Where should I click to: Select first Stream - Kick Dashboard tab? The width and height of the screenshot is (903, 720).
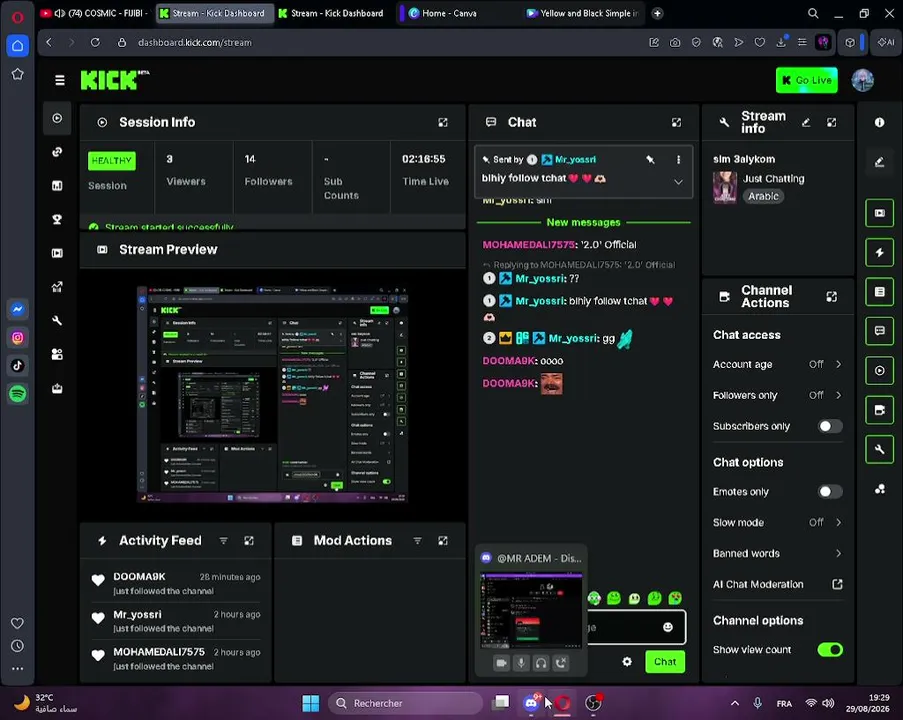click(x=214, y=13)
